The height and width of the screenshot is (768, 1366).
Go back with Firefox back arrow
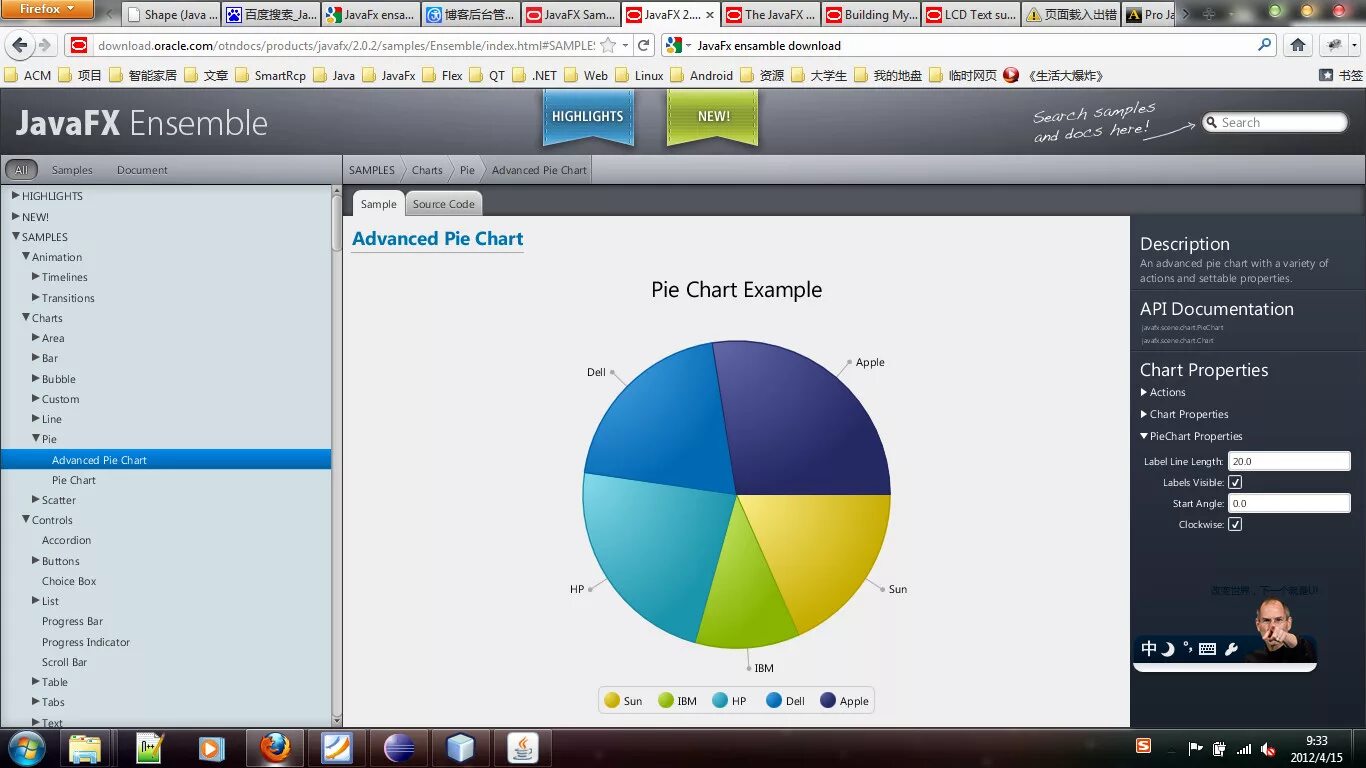pos(19,45)
